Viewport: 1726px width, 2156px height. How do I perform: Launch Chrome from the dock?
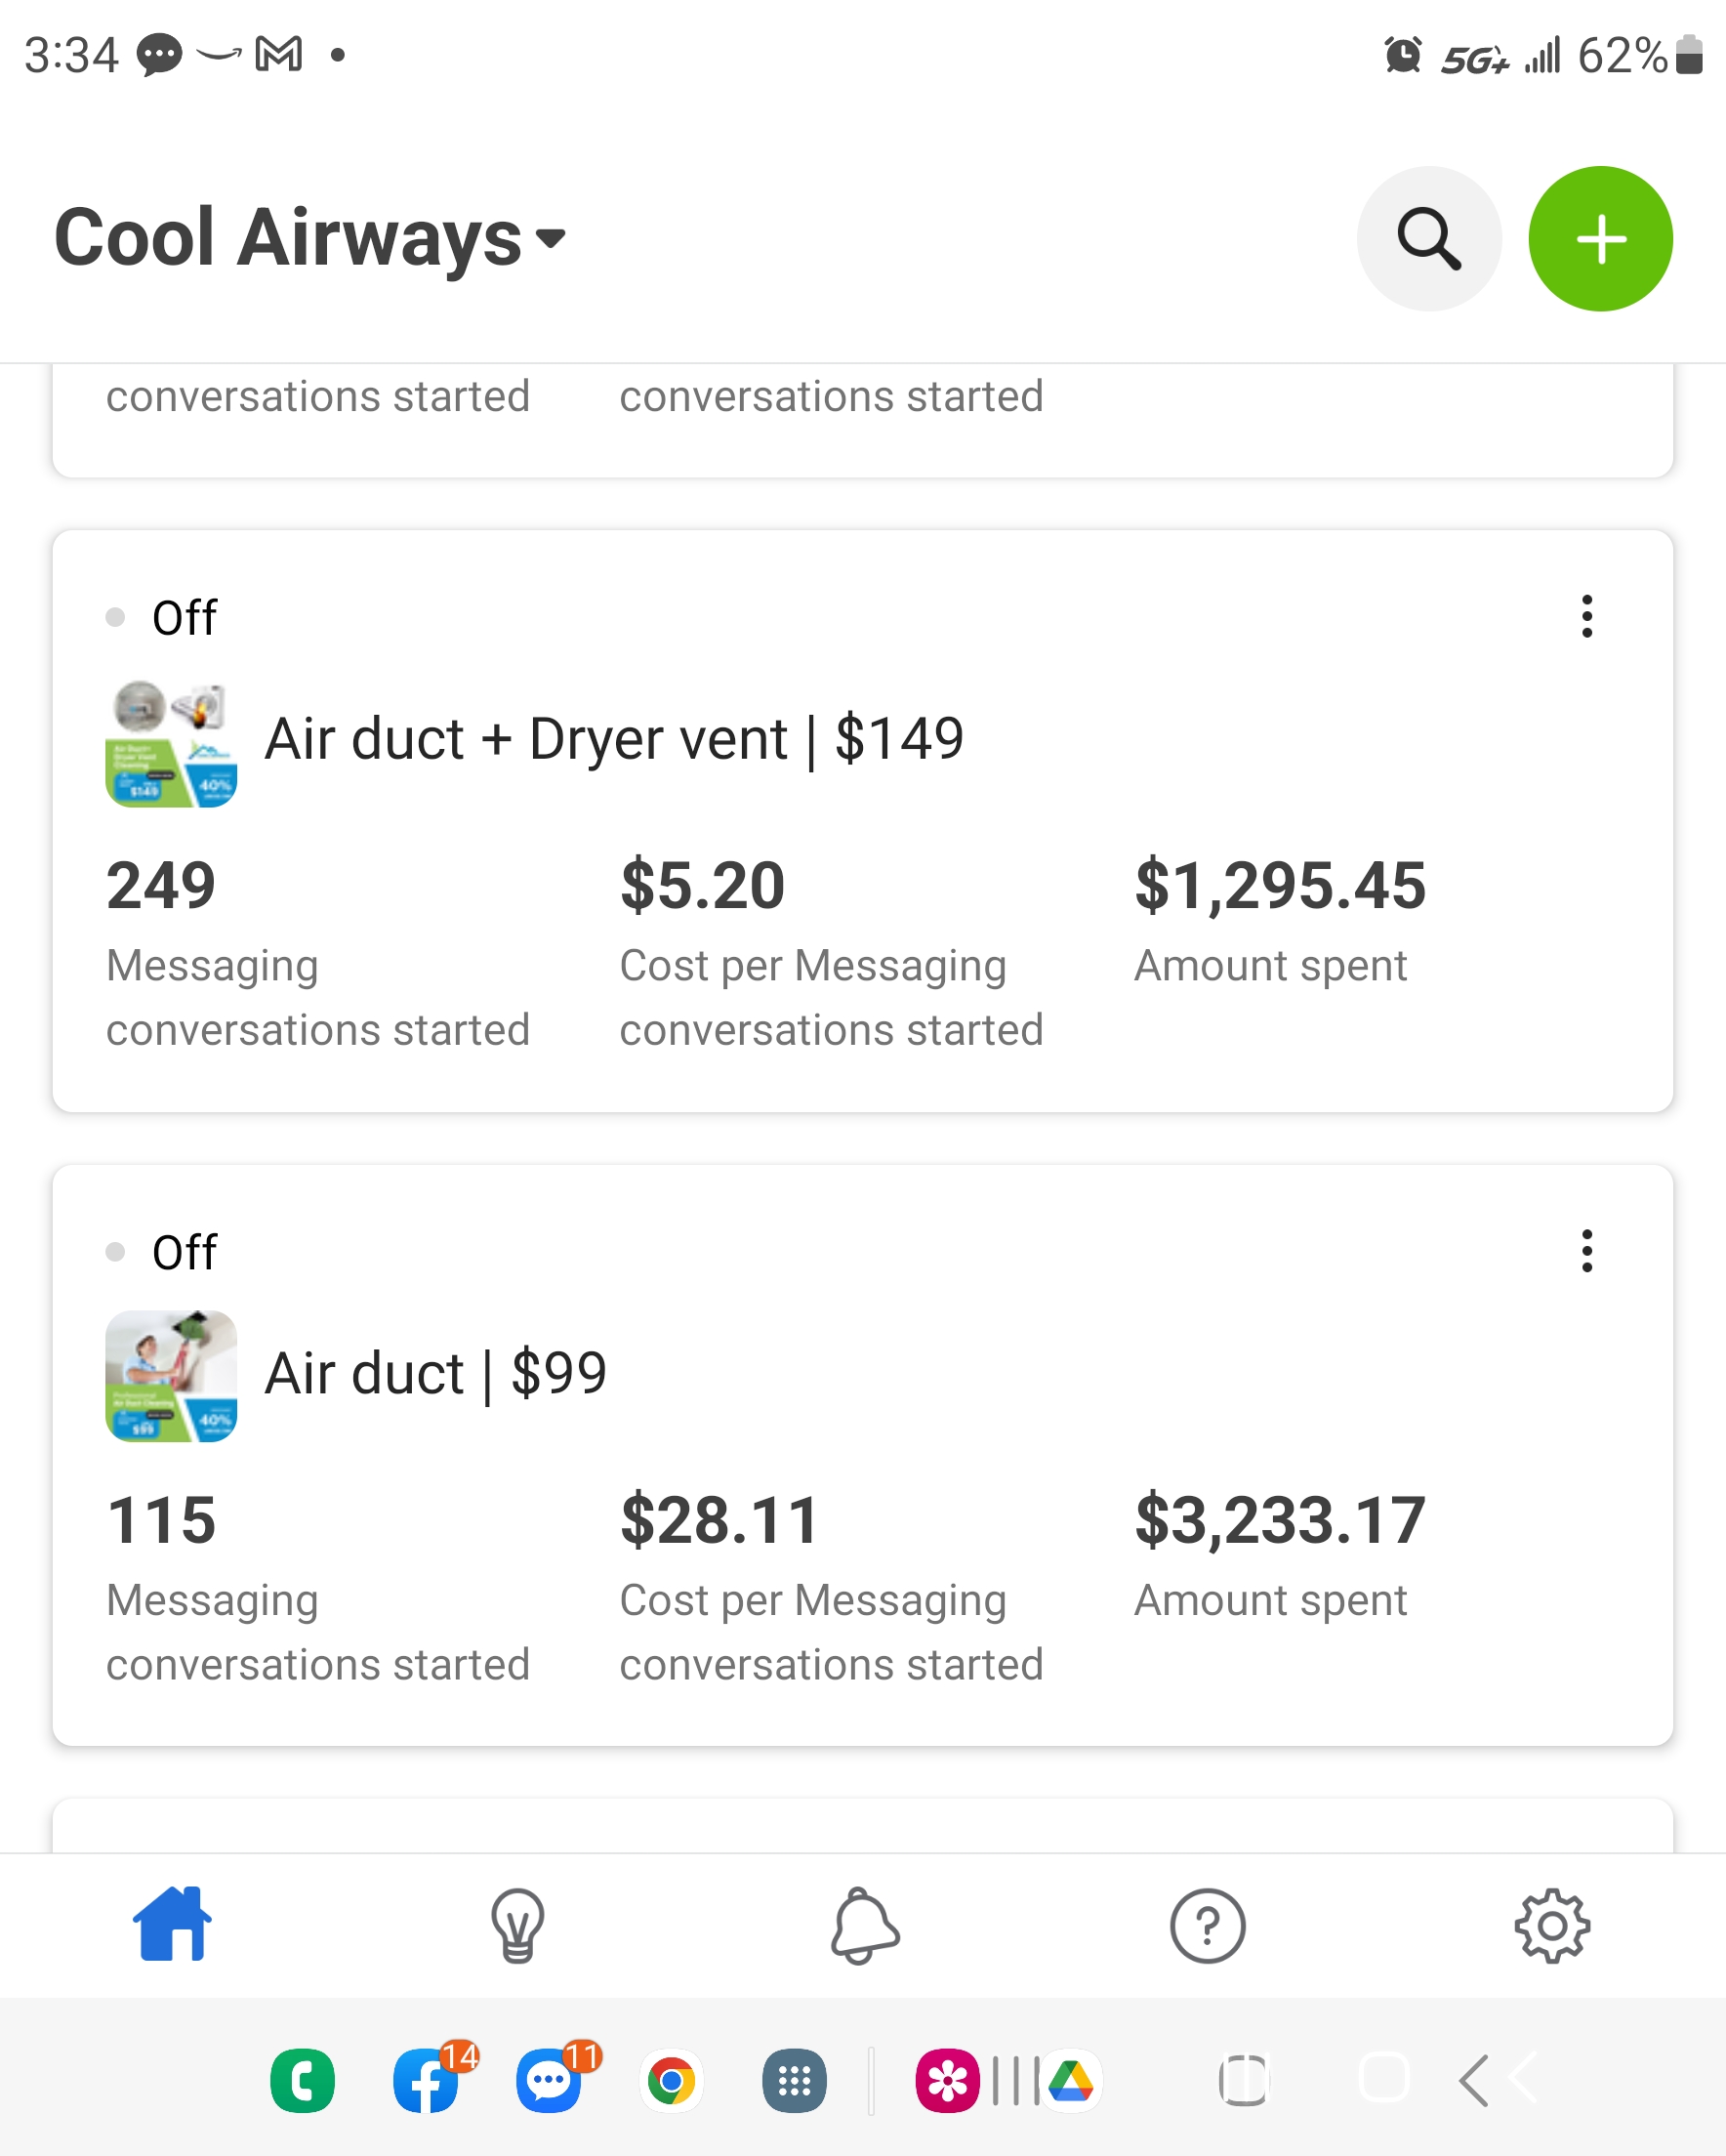[671, 2081]
